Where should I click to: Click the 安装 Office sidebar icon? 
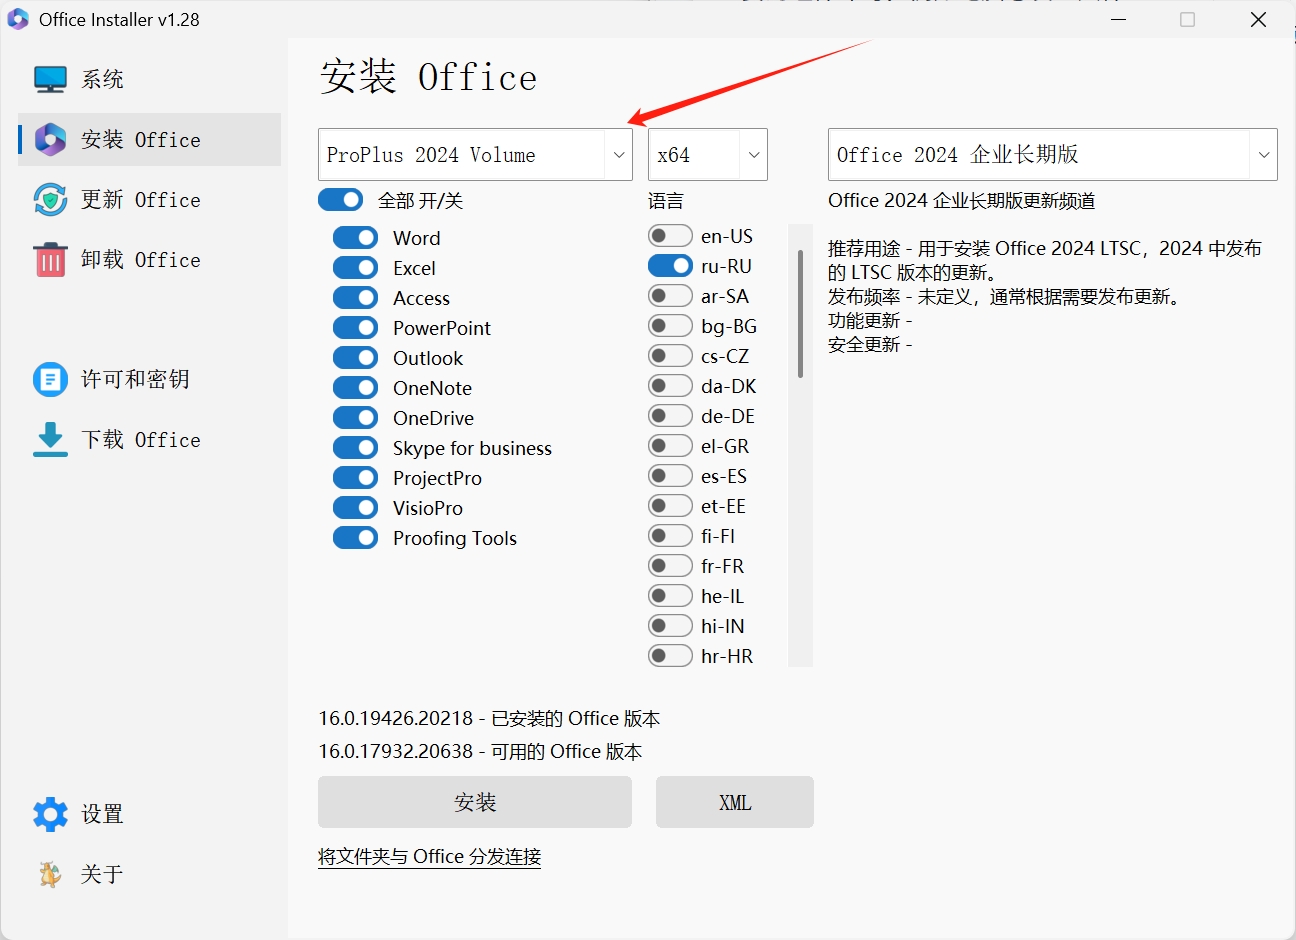tap(50, 139)
